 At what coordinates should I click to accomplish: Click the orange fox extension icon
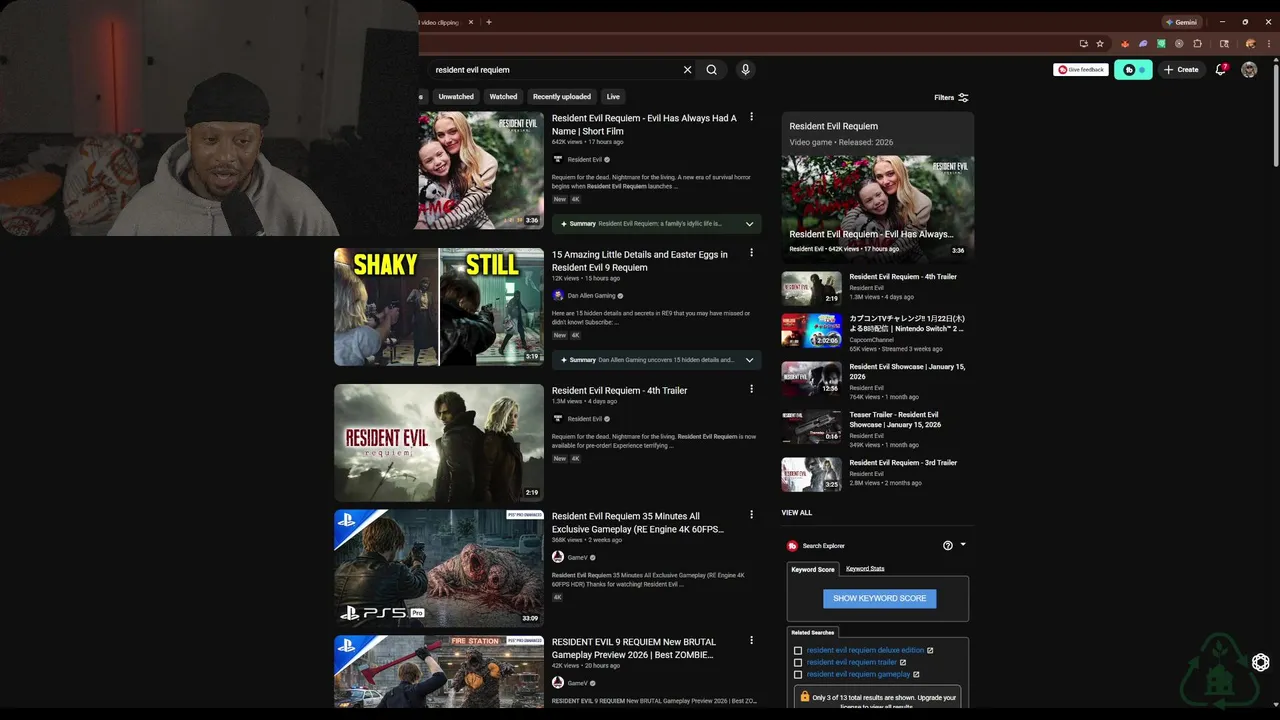(x=1125, y=44)
